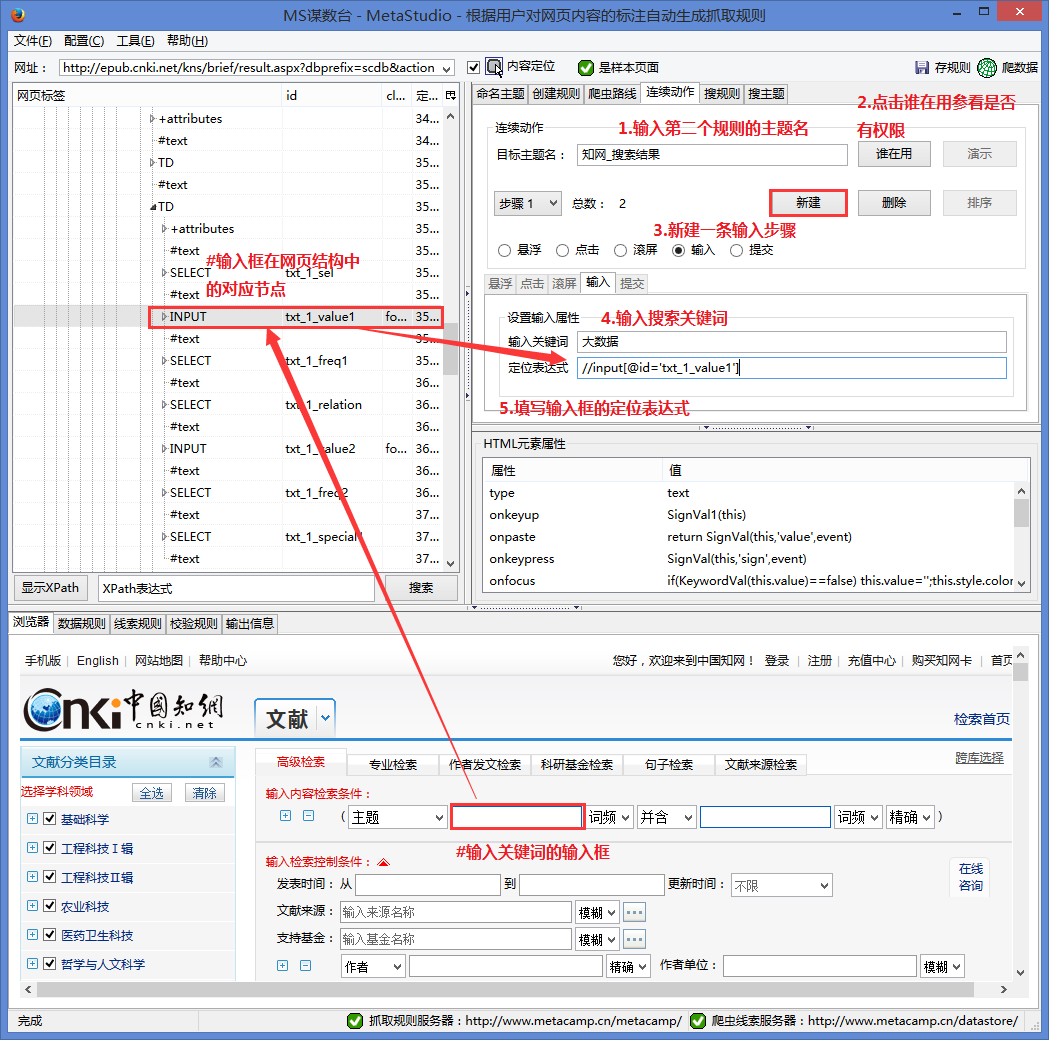The image size is (1049, 1040).
Task: Click the 输入关键词 input field
Action: pyautogui.click(x=791, y=342)
